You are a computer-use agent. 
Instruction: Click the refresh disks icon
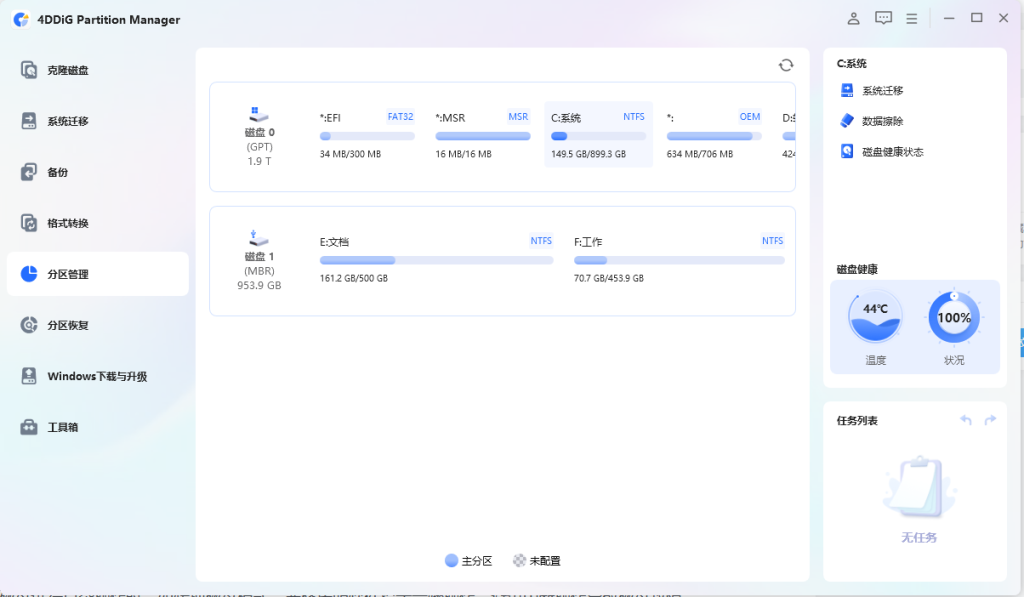786,64
